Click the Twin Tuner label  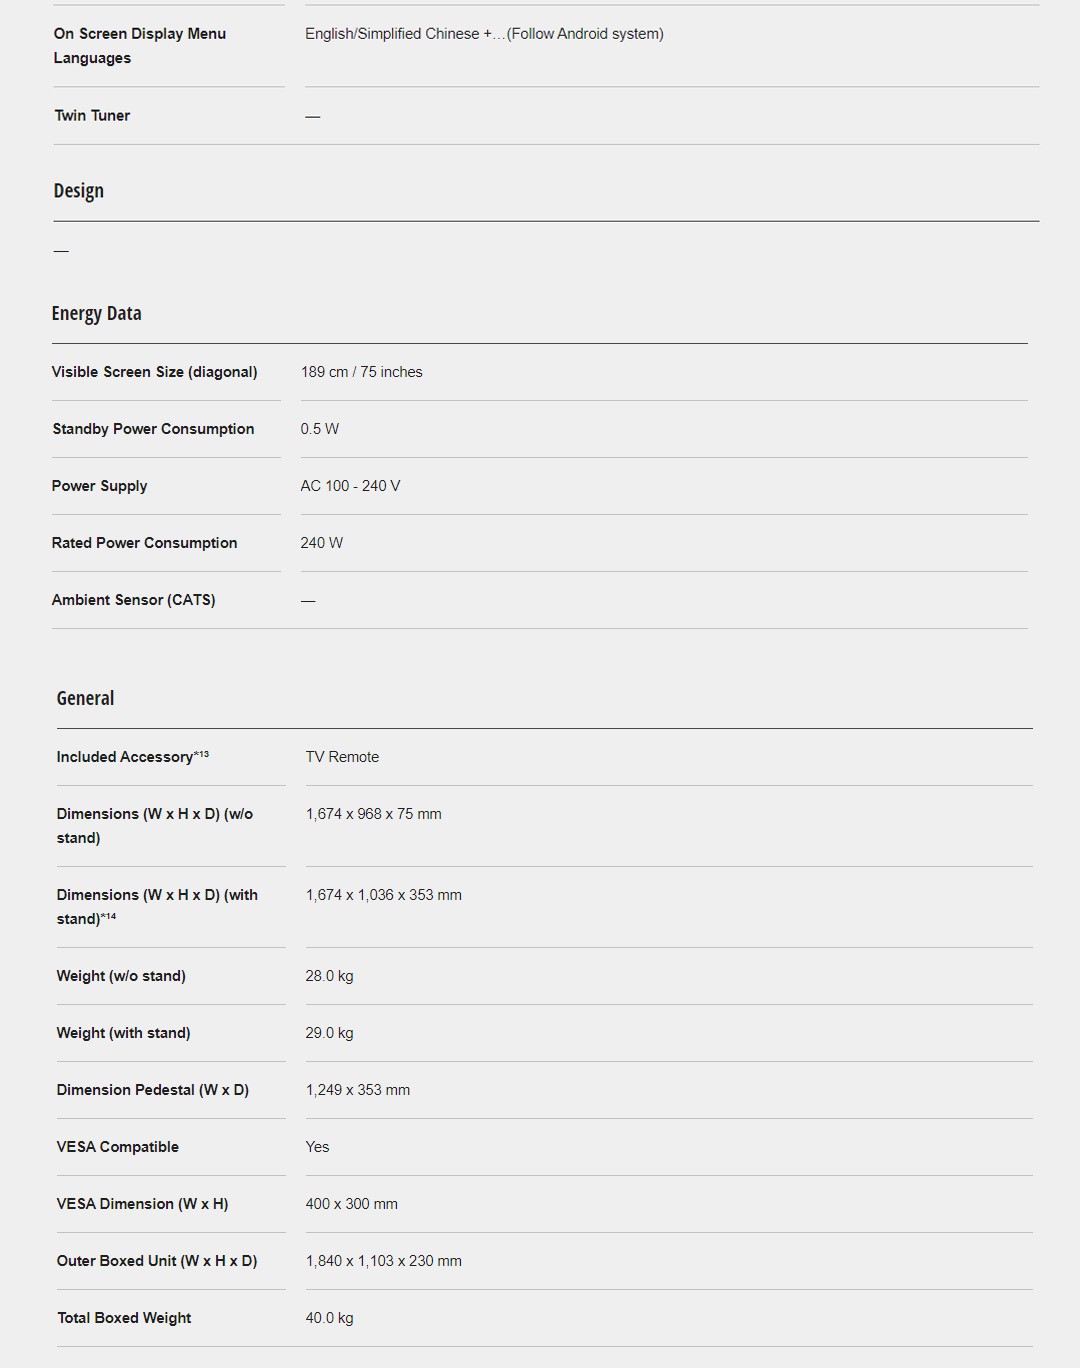tap(93, 116)
